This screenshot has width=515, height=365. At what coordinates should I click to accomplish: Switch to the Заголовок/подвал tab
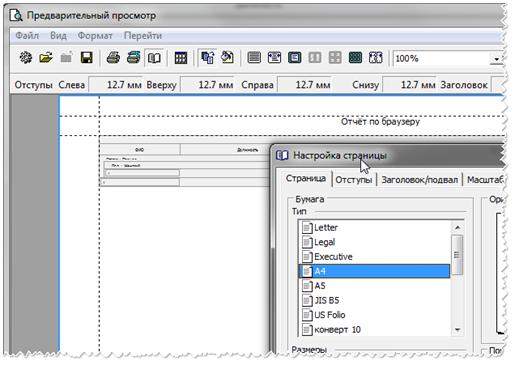pos(419,180)
